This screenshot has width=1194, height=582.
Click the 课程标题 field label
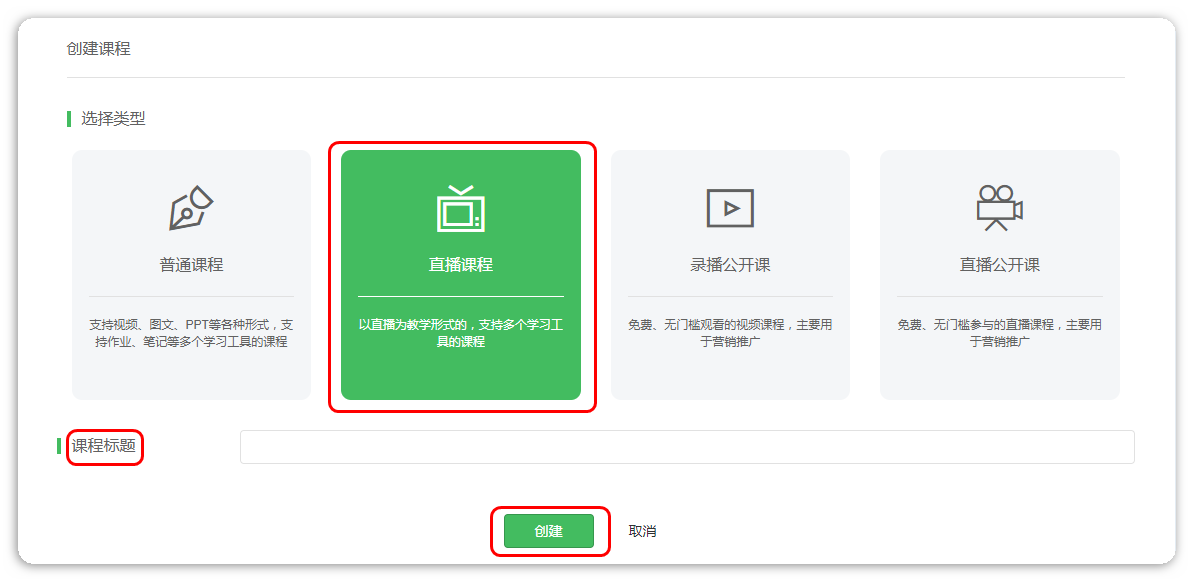click(x=104, y=446)
